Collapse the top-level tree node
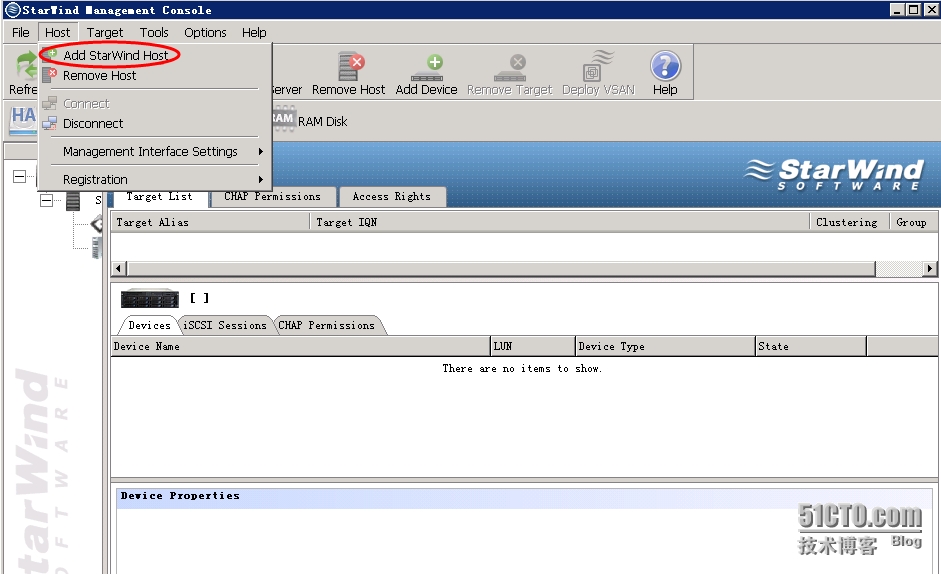The height and width of the screenshot is (574, 941). click(x=19, y=177)
